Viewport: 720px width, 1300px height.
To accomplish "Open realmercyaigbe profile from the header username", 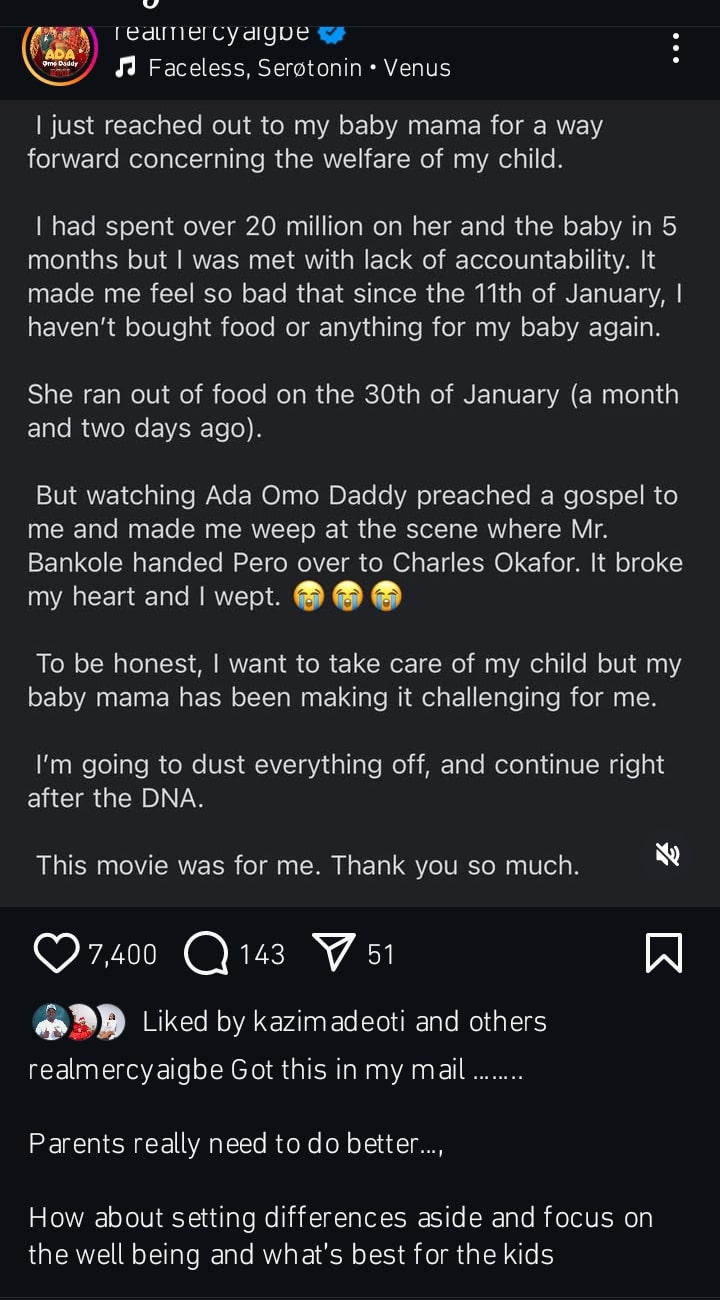I will coord(212,33).
